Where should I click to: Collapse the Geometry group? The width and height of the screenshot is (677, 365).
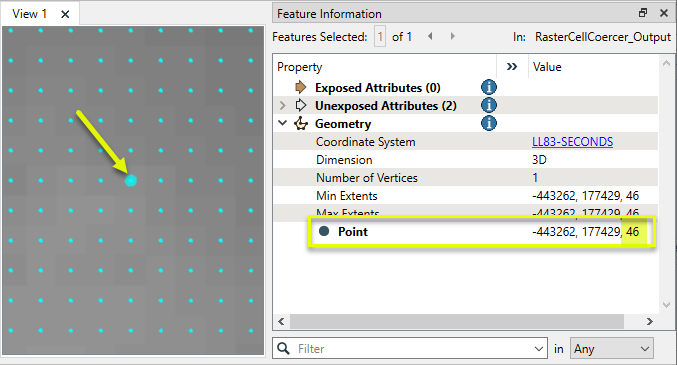tap(282, 123)
